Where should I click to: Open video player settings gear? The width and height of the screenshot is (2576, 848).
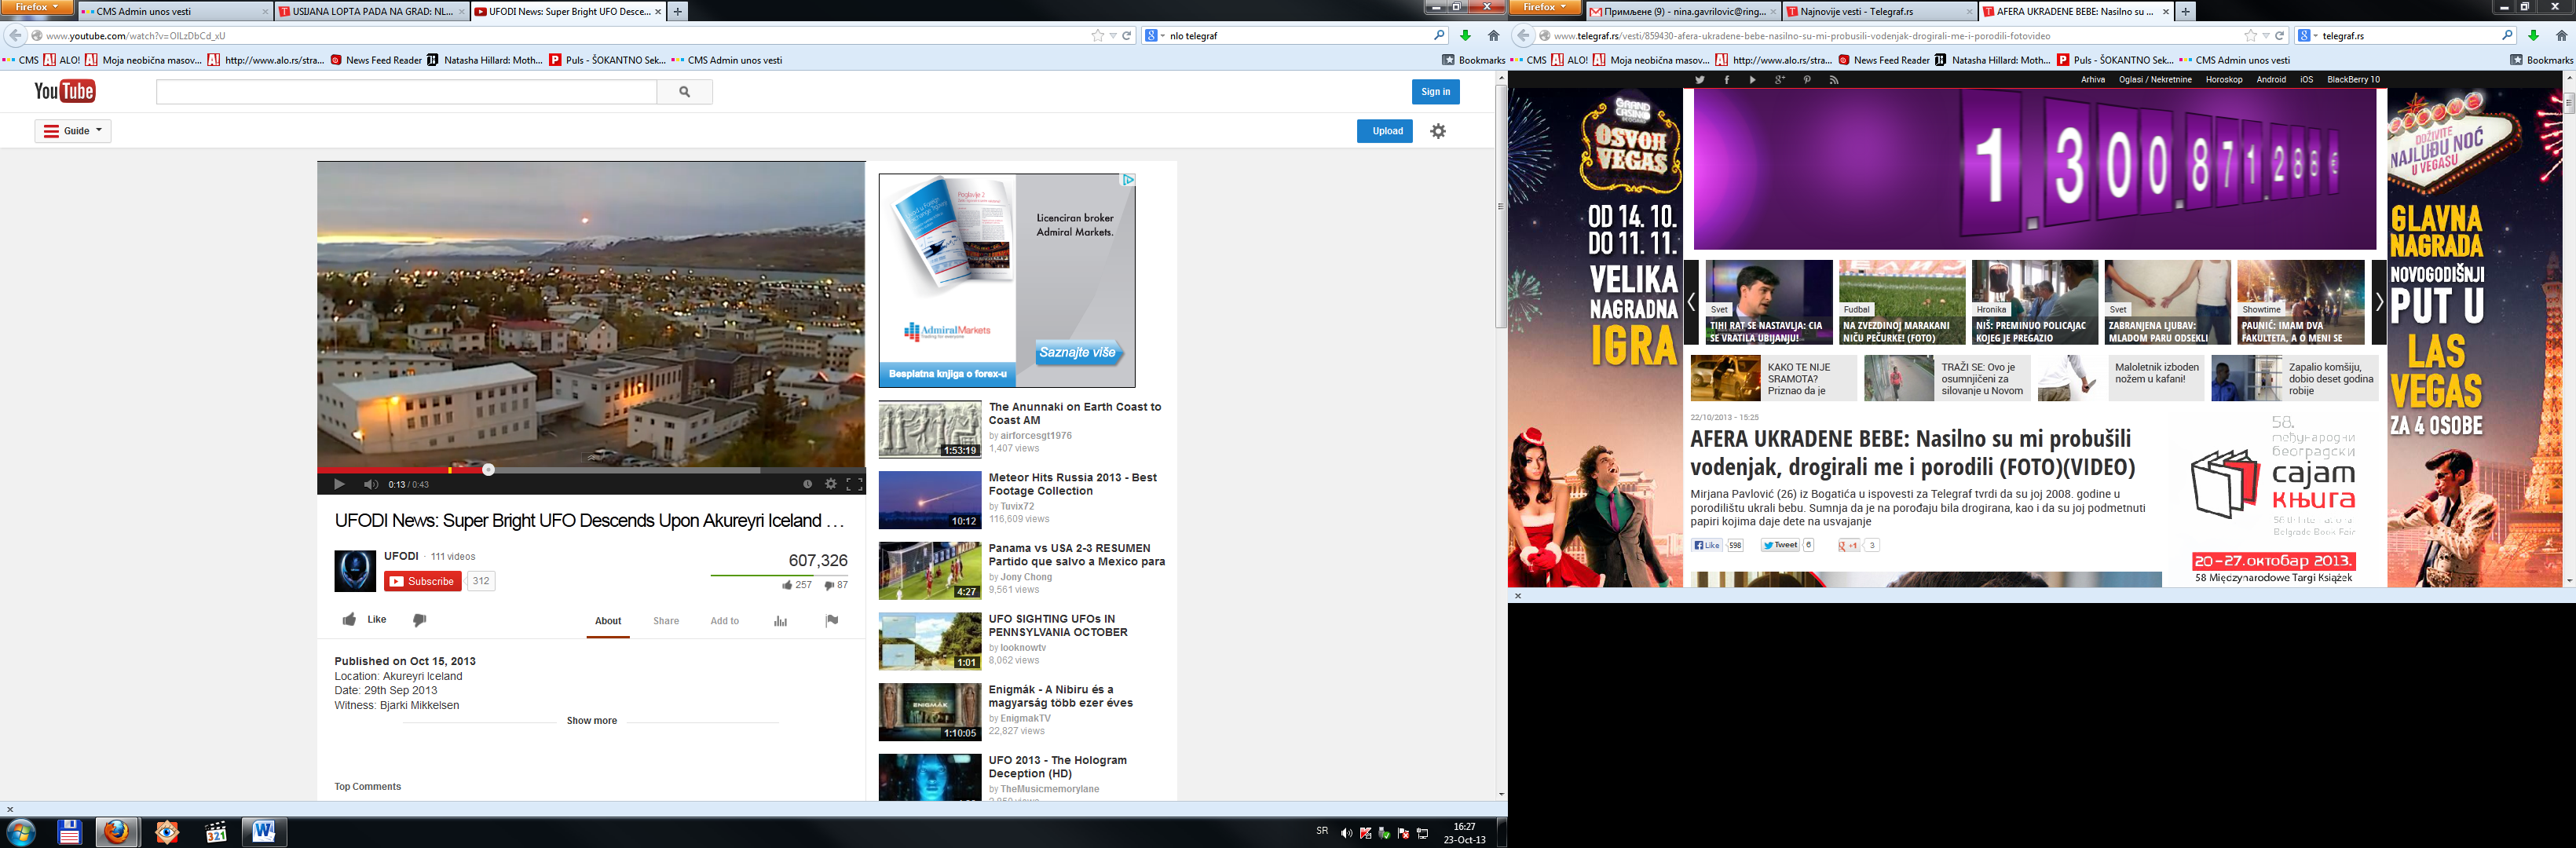[x=830, y=484]
